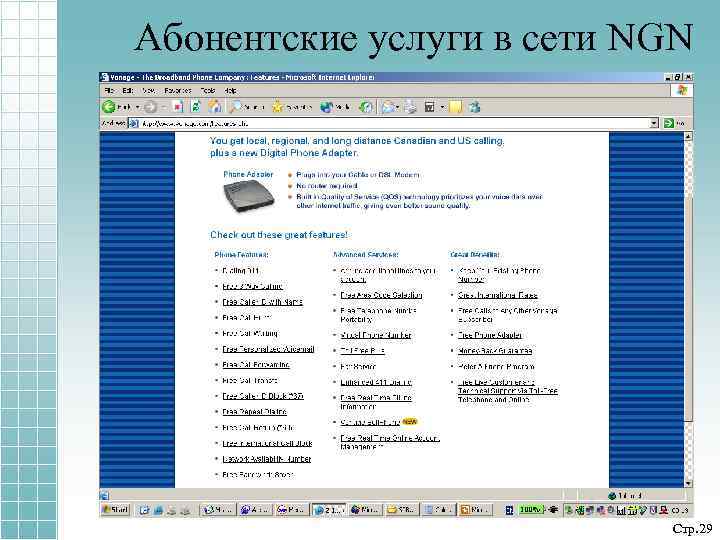
Task: Open the Favorites menu
Action: pyautogui.click(x=178, y=90)
